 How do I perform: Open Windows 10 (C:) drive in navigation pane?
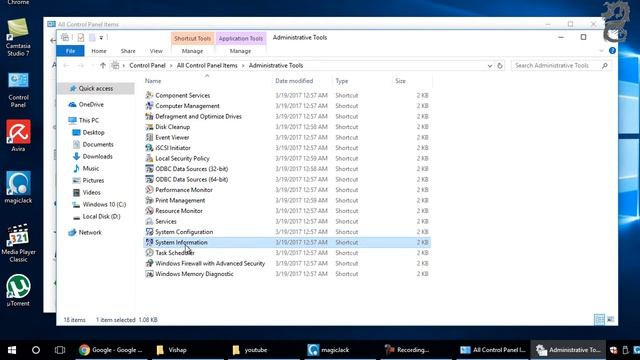[104, 204]
